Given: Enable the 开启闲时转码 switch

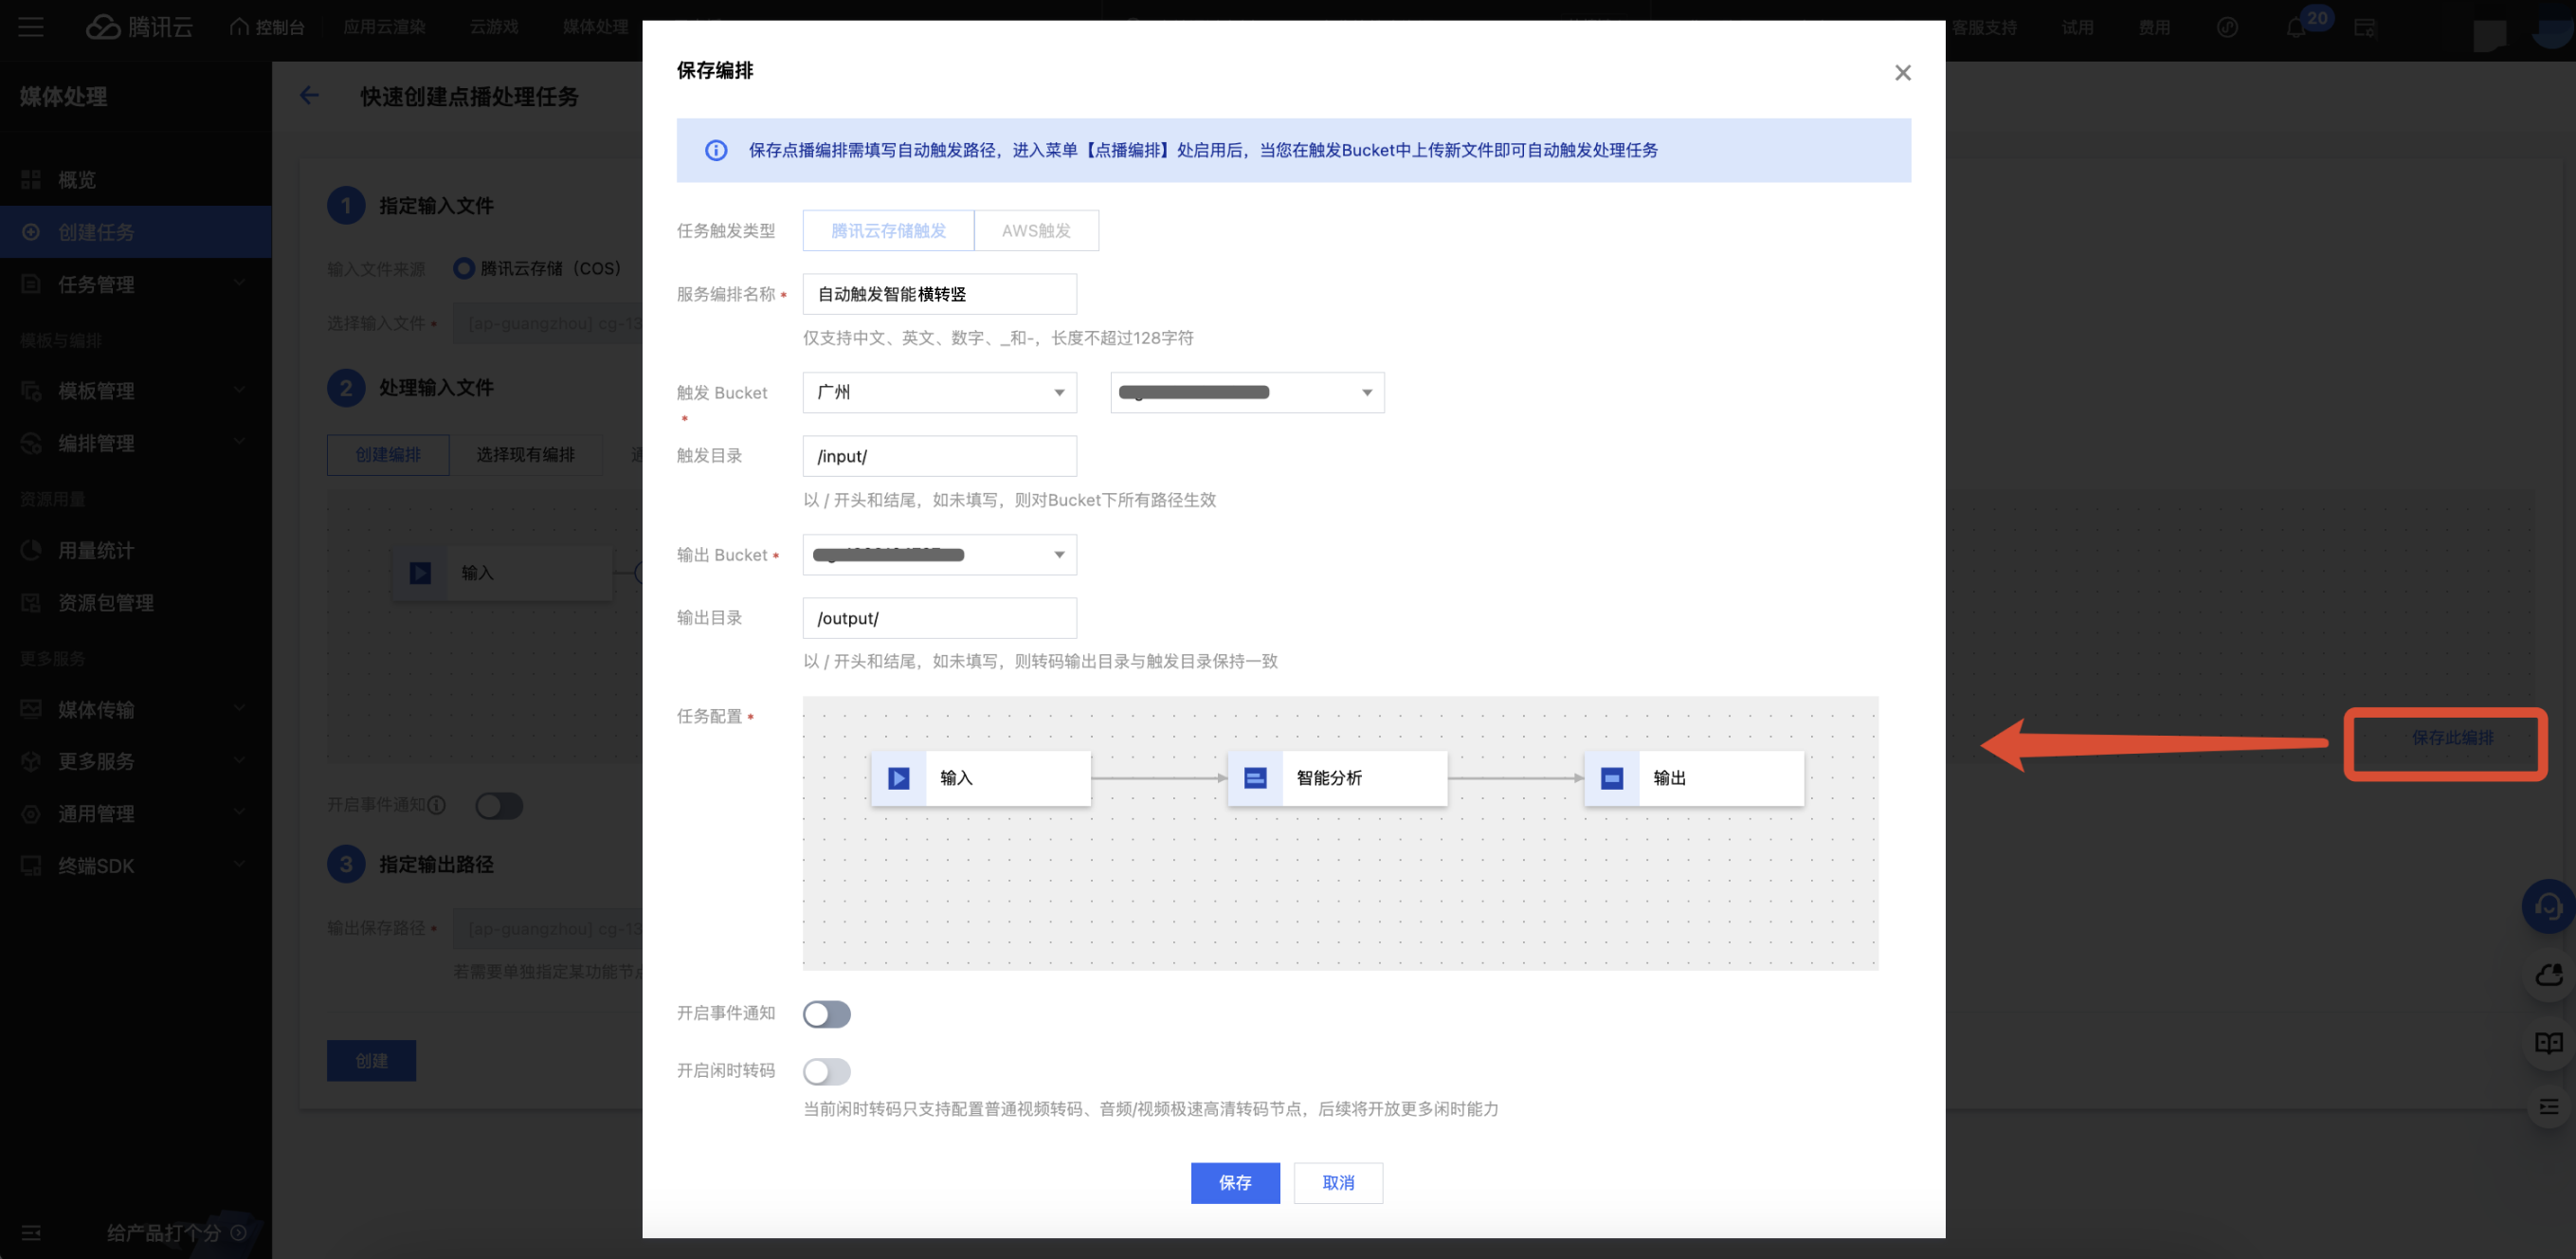Looking at the screenshot, I should [x=826, y=1071].
